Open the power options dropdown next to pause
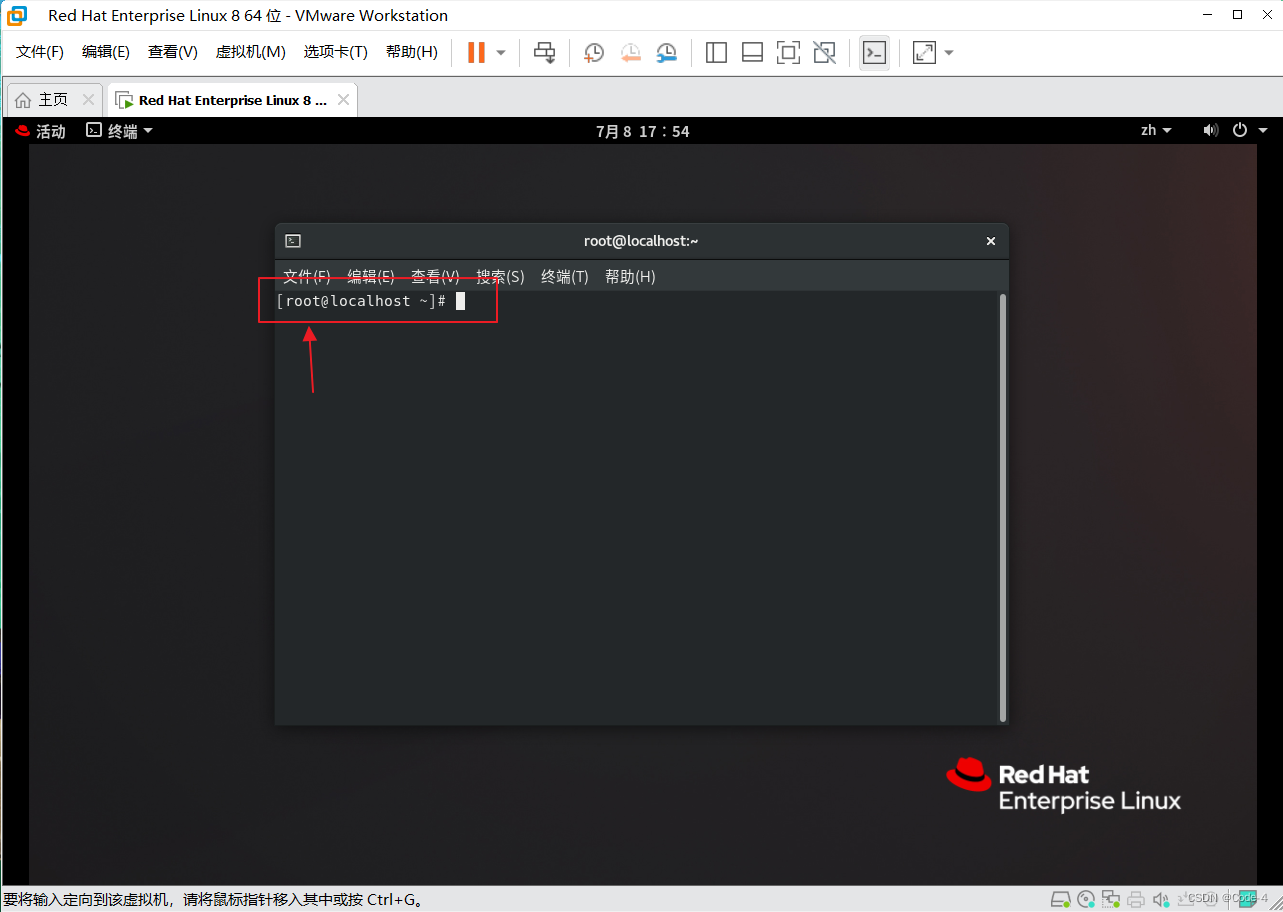The height and width of the screenshot is (912, 1283). 501,52
